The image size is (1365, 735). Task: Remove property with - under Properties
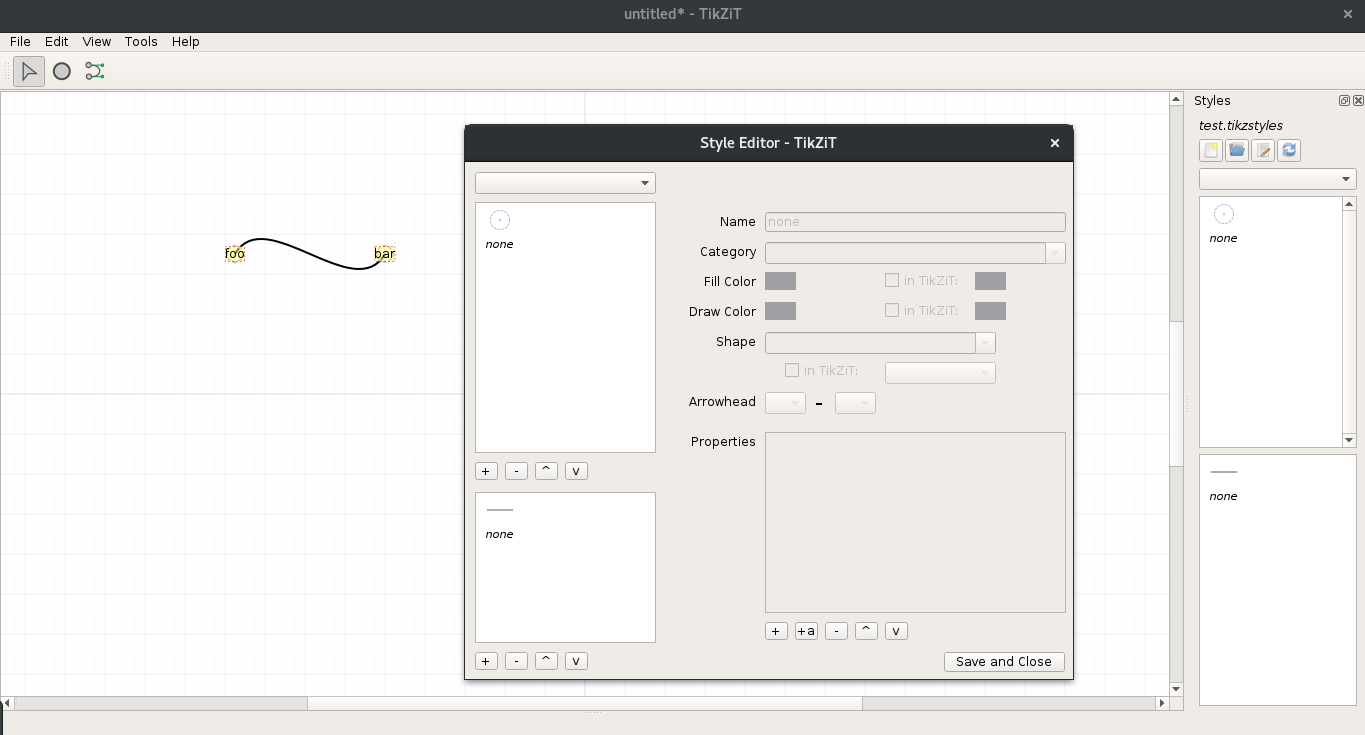[837, 631]
